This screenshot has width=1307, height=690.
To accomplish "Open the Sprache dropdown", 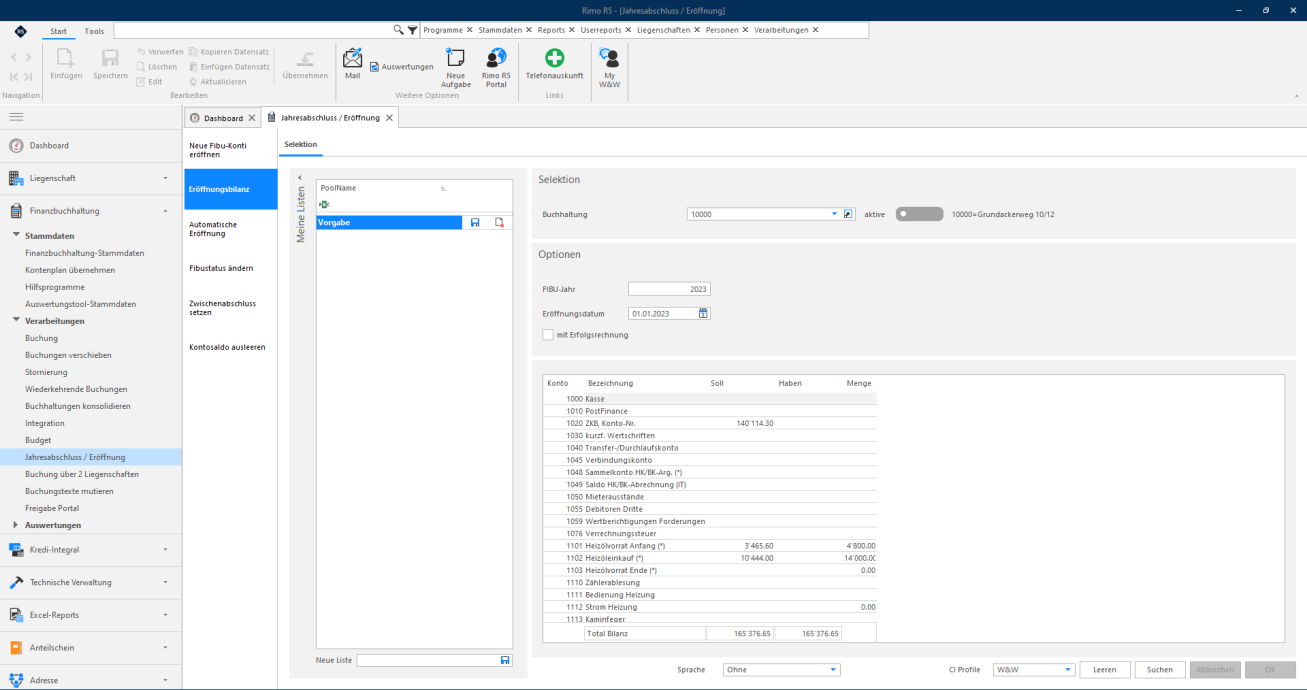I will coord(834,670).
